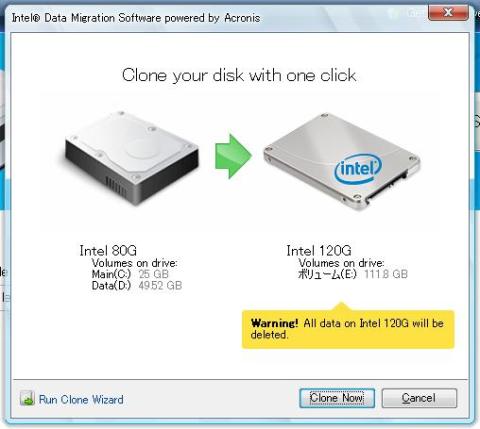
Task: Click the Run Clone Wizard icon
Action: pyautogui.click(x=27, y=398)
